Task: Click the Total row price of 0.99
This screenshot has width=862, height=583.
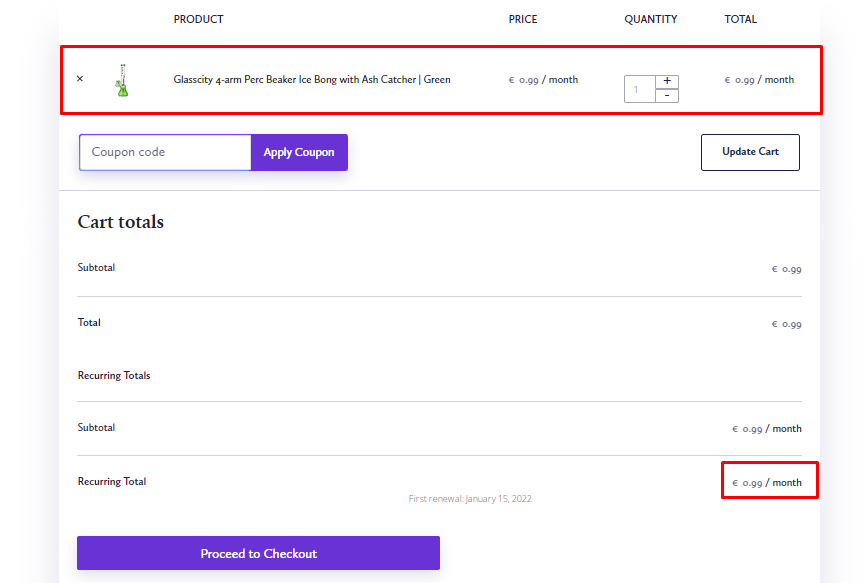Action: (x=785, y=323)
